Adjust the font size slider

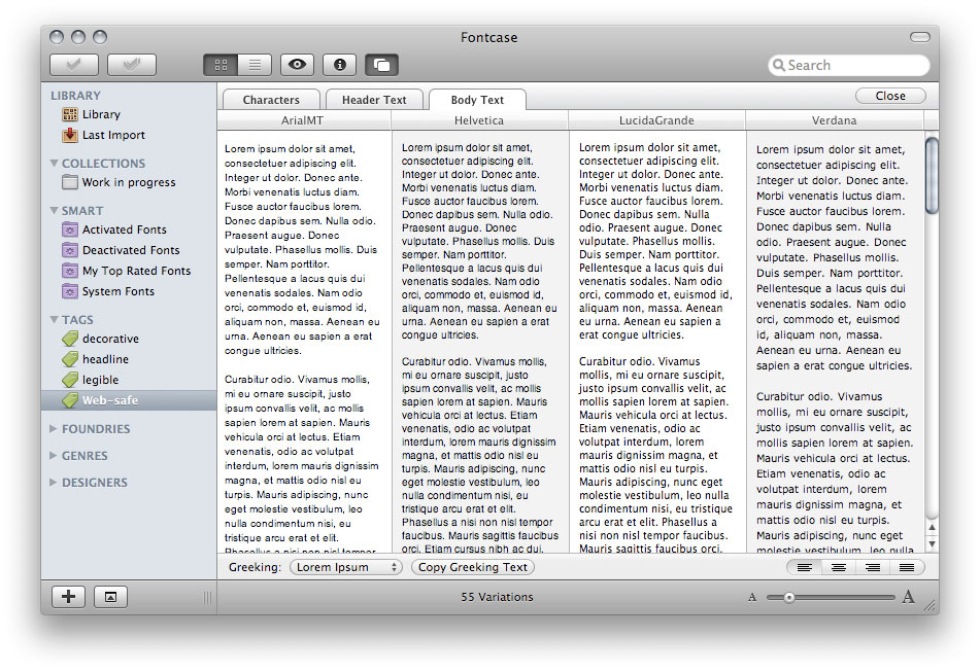coord(789,597)
